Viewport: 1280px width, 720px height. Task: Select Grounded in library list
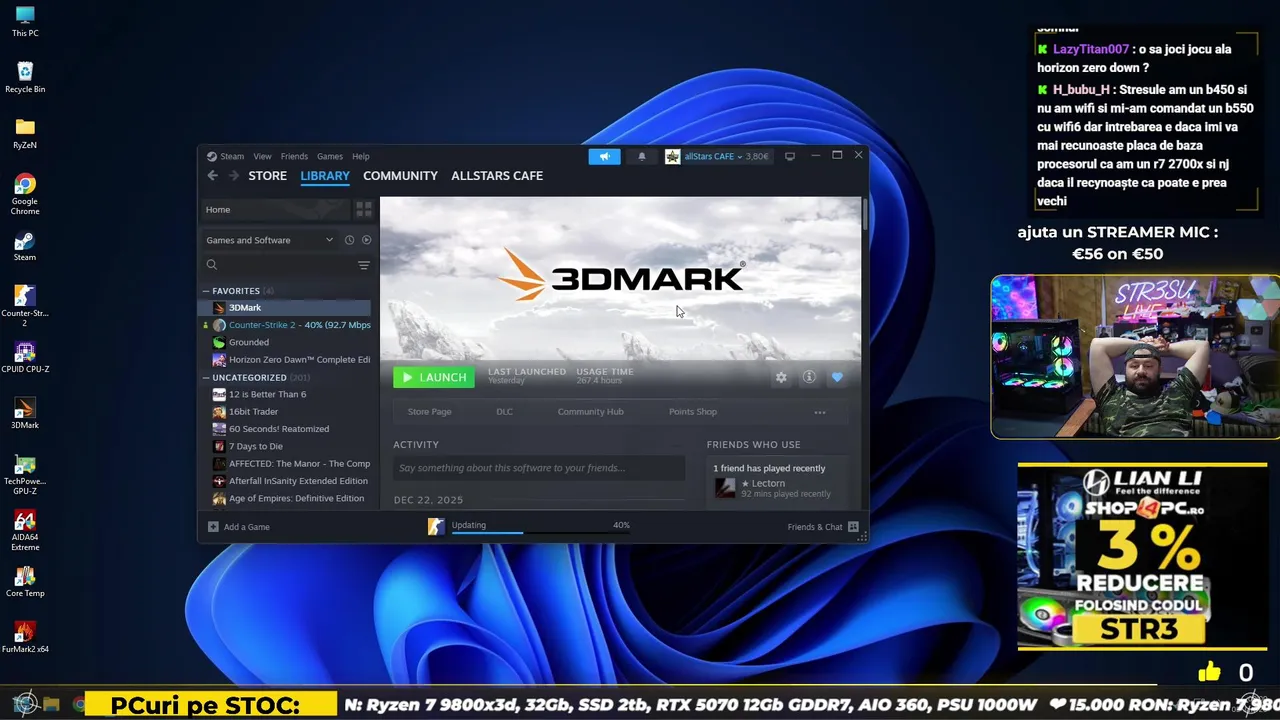(286, 342)
